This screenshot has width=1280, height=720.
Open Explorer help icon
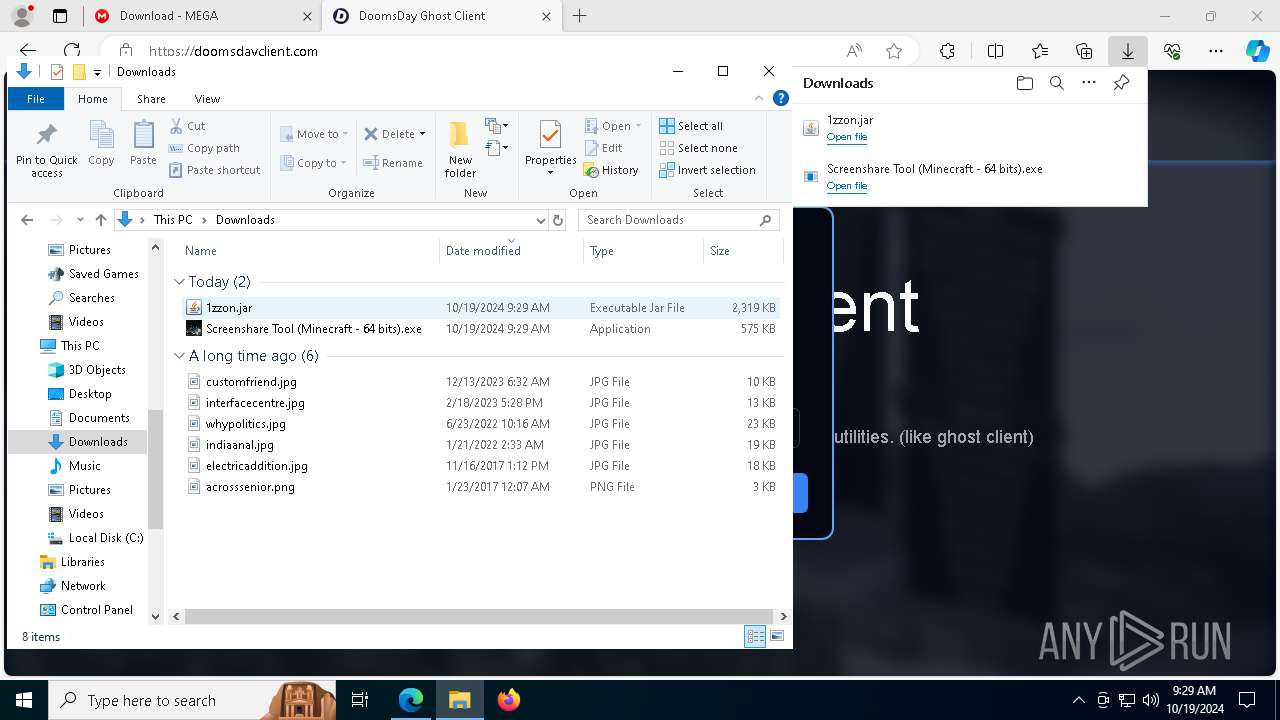(781, 98)
